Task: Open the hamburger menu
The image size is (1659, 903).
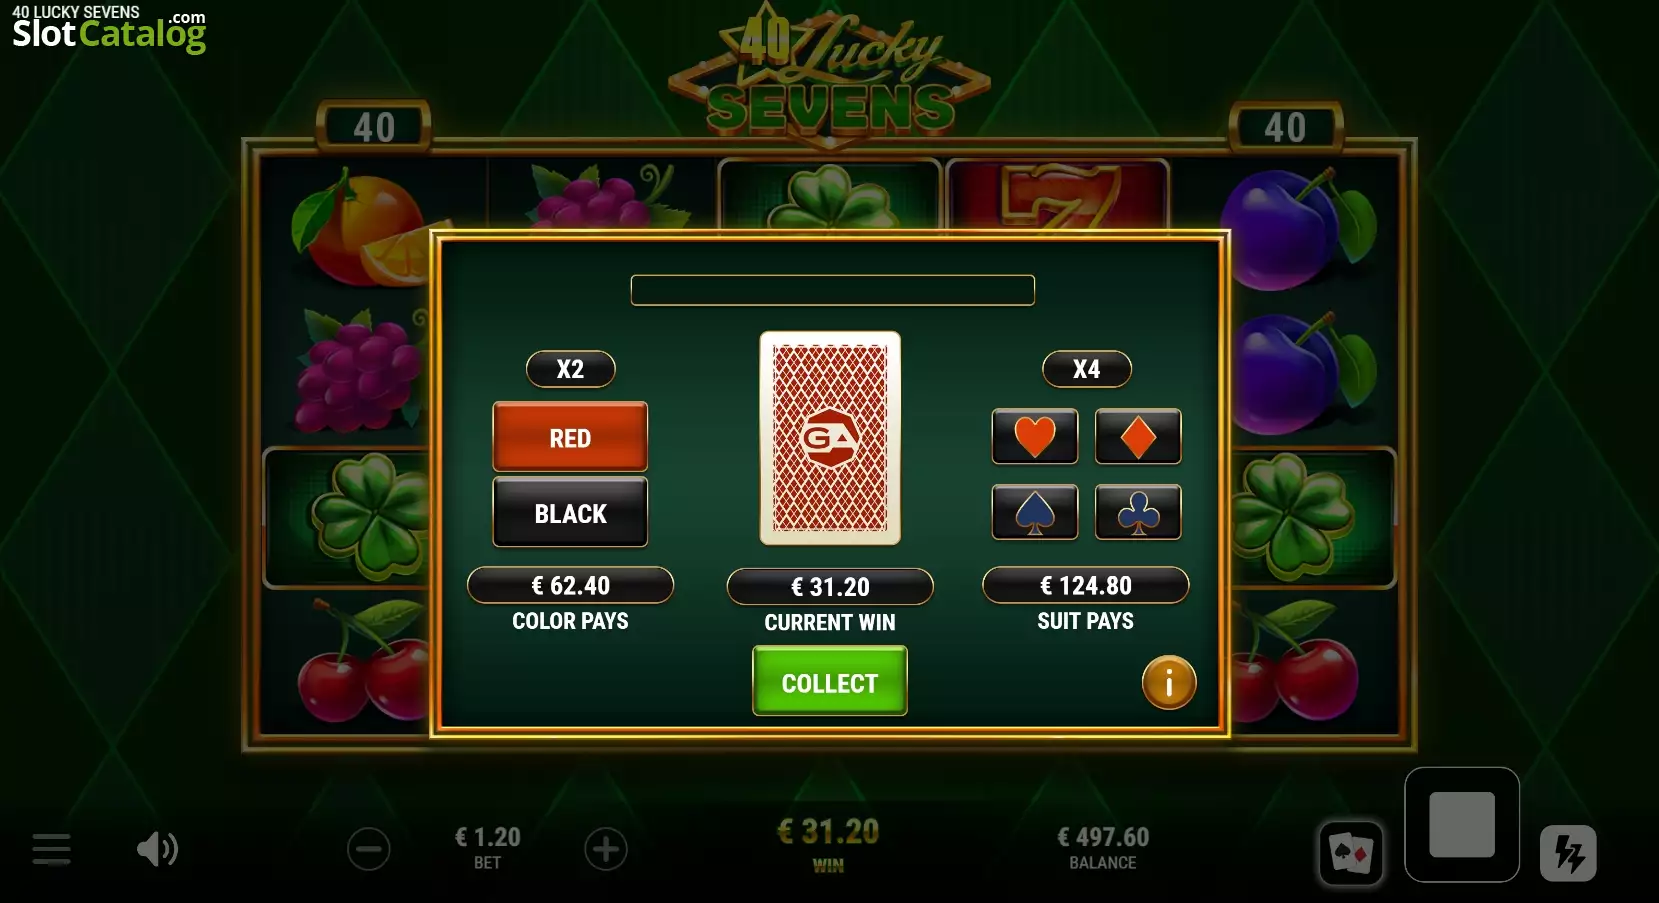Action: coord(51,849)
